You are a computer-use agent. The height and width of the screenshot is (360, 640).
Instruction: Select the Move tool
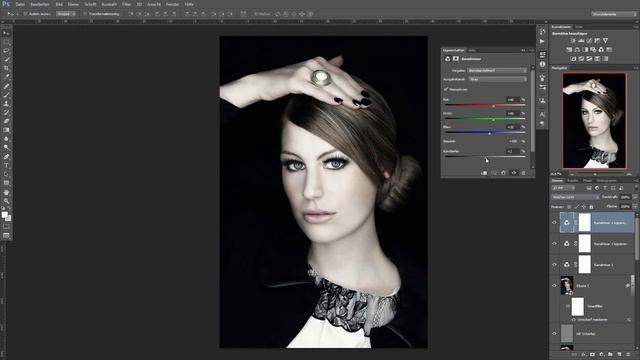(x=6, y=33)
